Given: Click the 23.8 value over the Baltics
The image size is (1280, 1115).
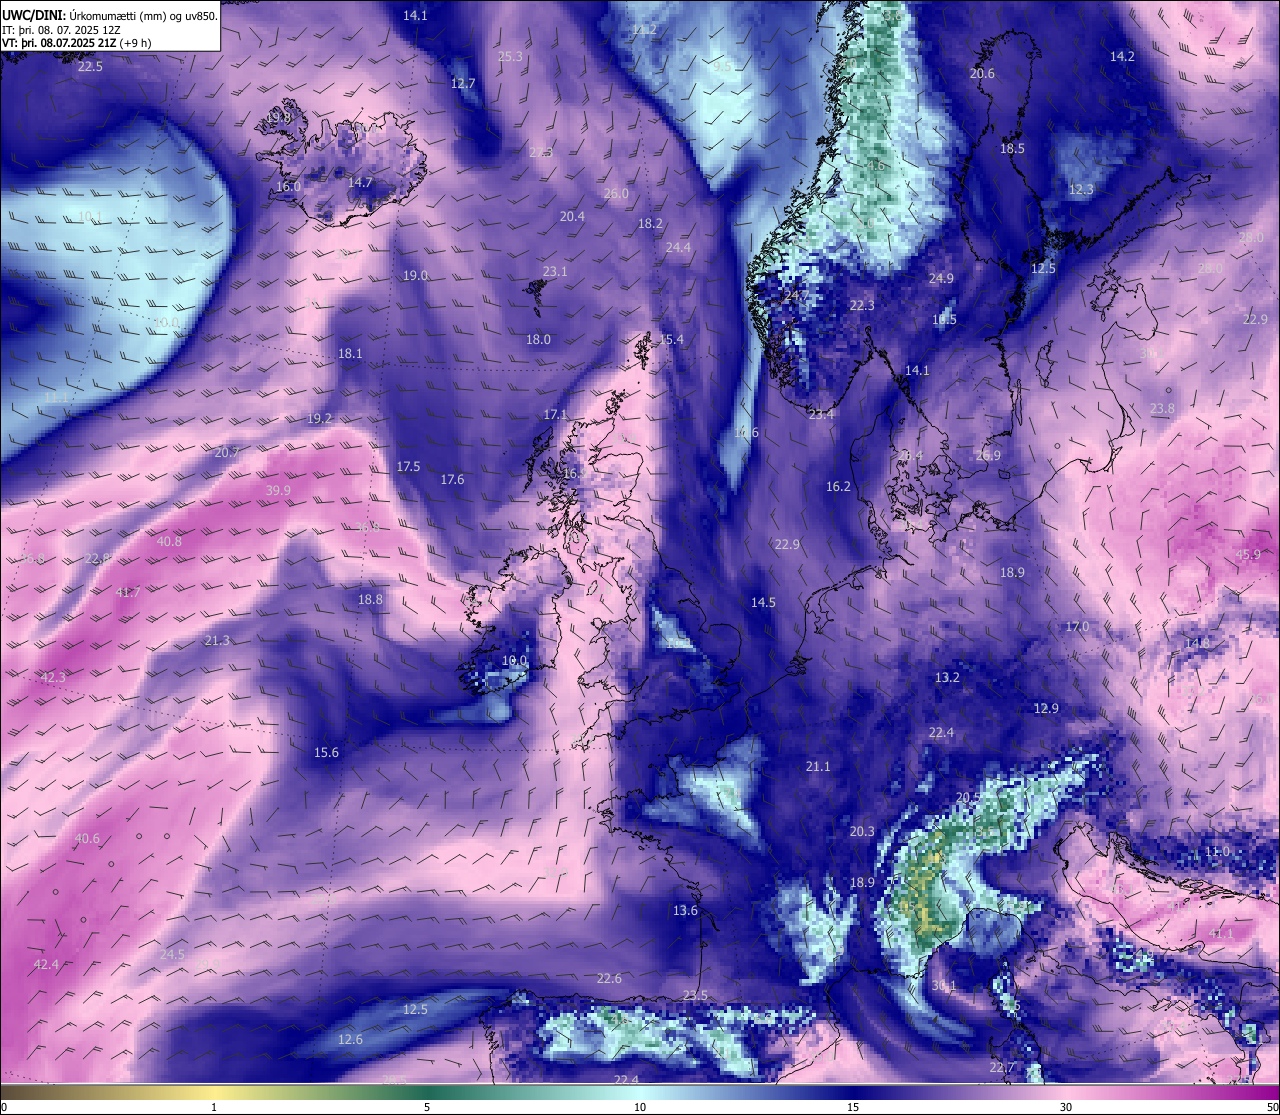Looking at the screenshot, I should 1162,409.
